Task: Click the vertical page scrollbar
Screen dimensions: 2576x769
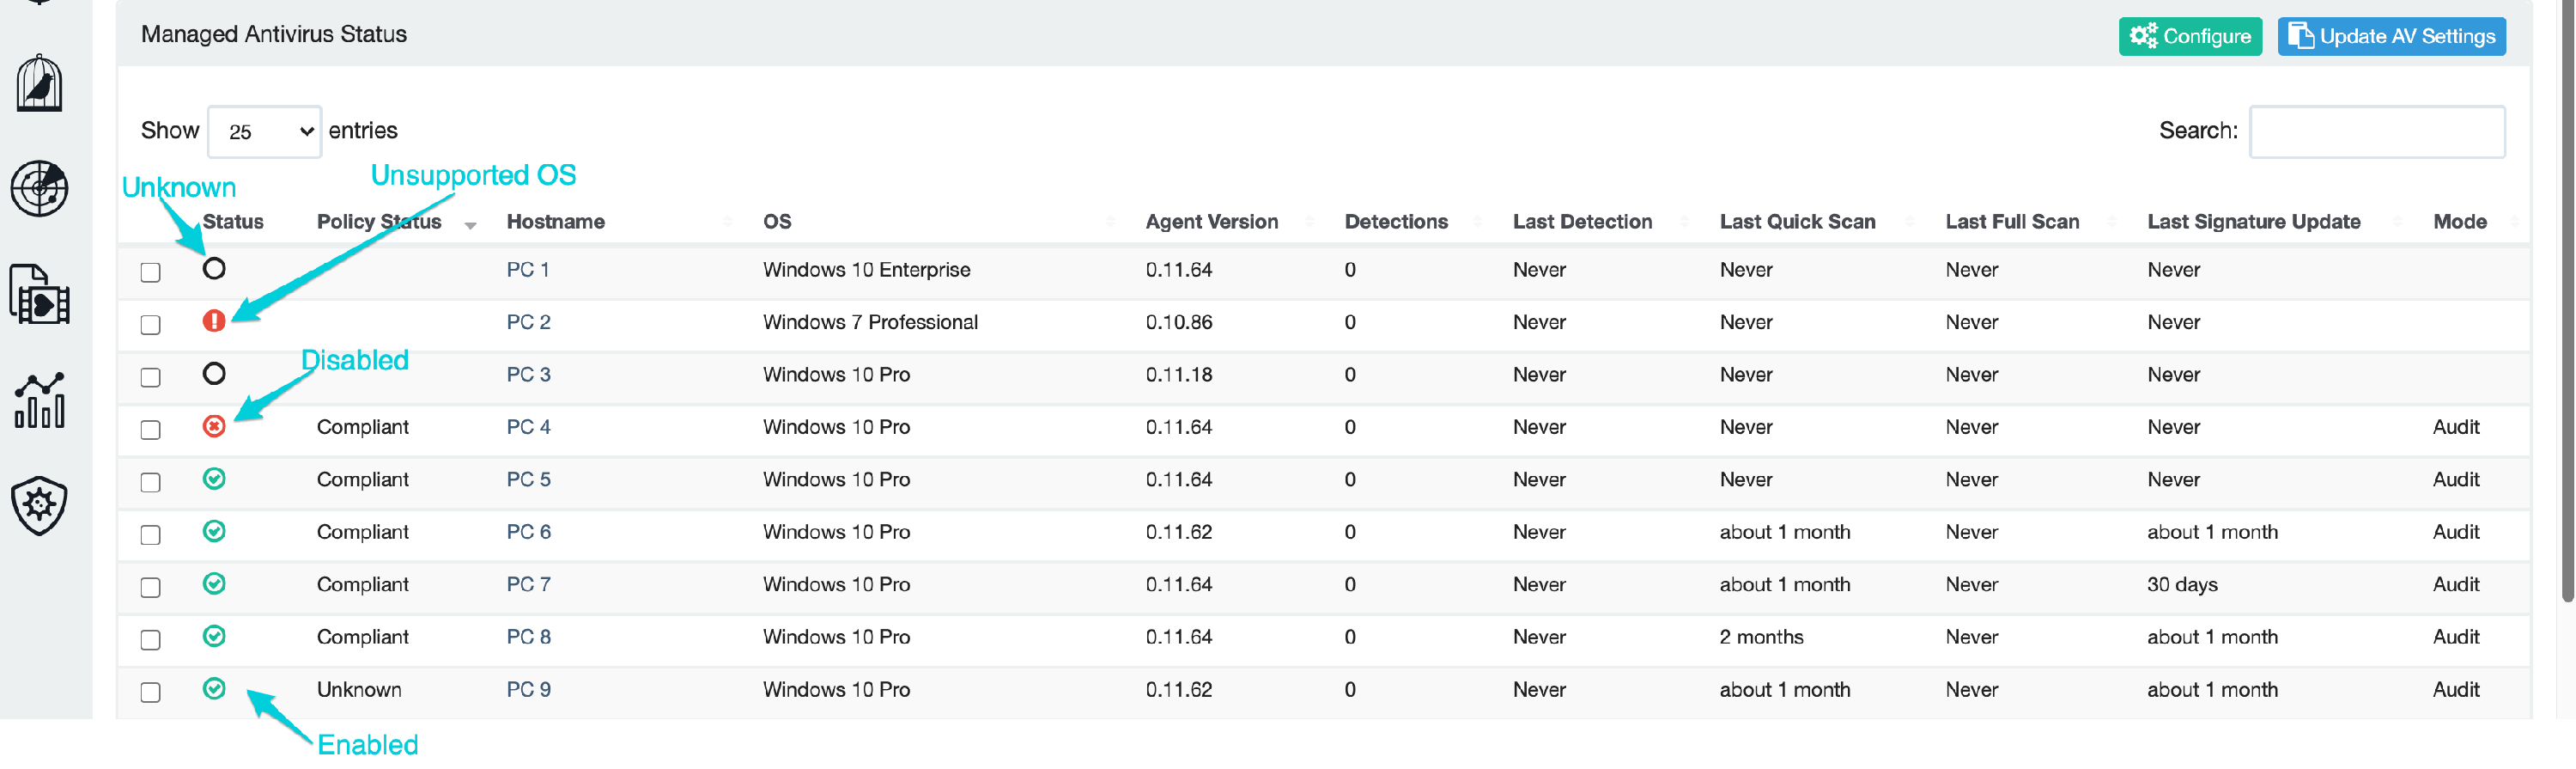Action: [x=2567, y=300]
